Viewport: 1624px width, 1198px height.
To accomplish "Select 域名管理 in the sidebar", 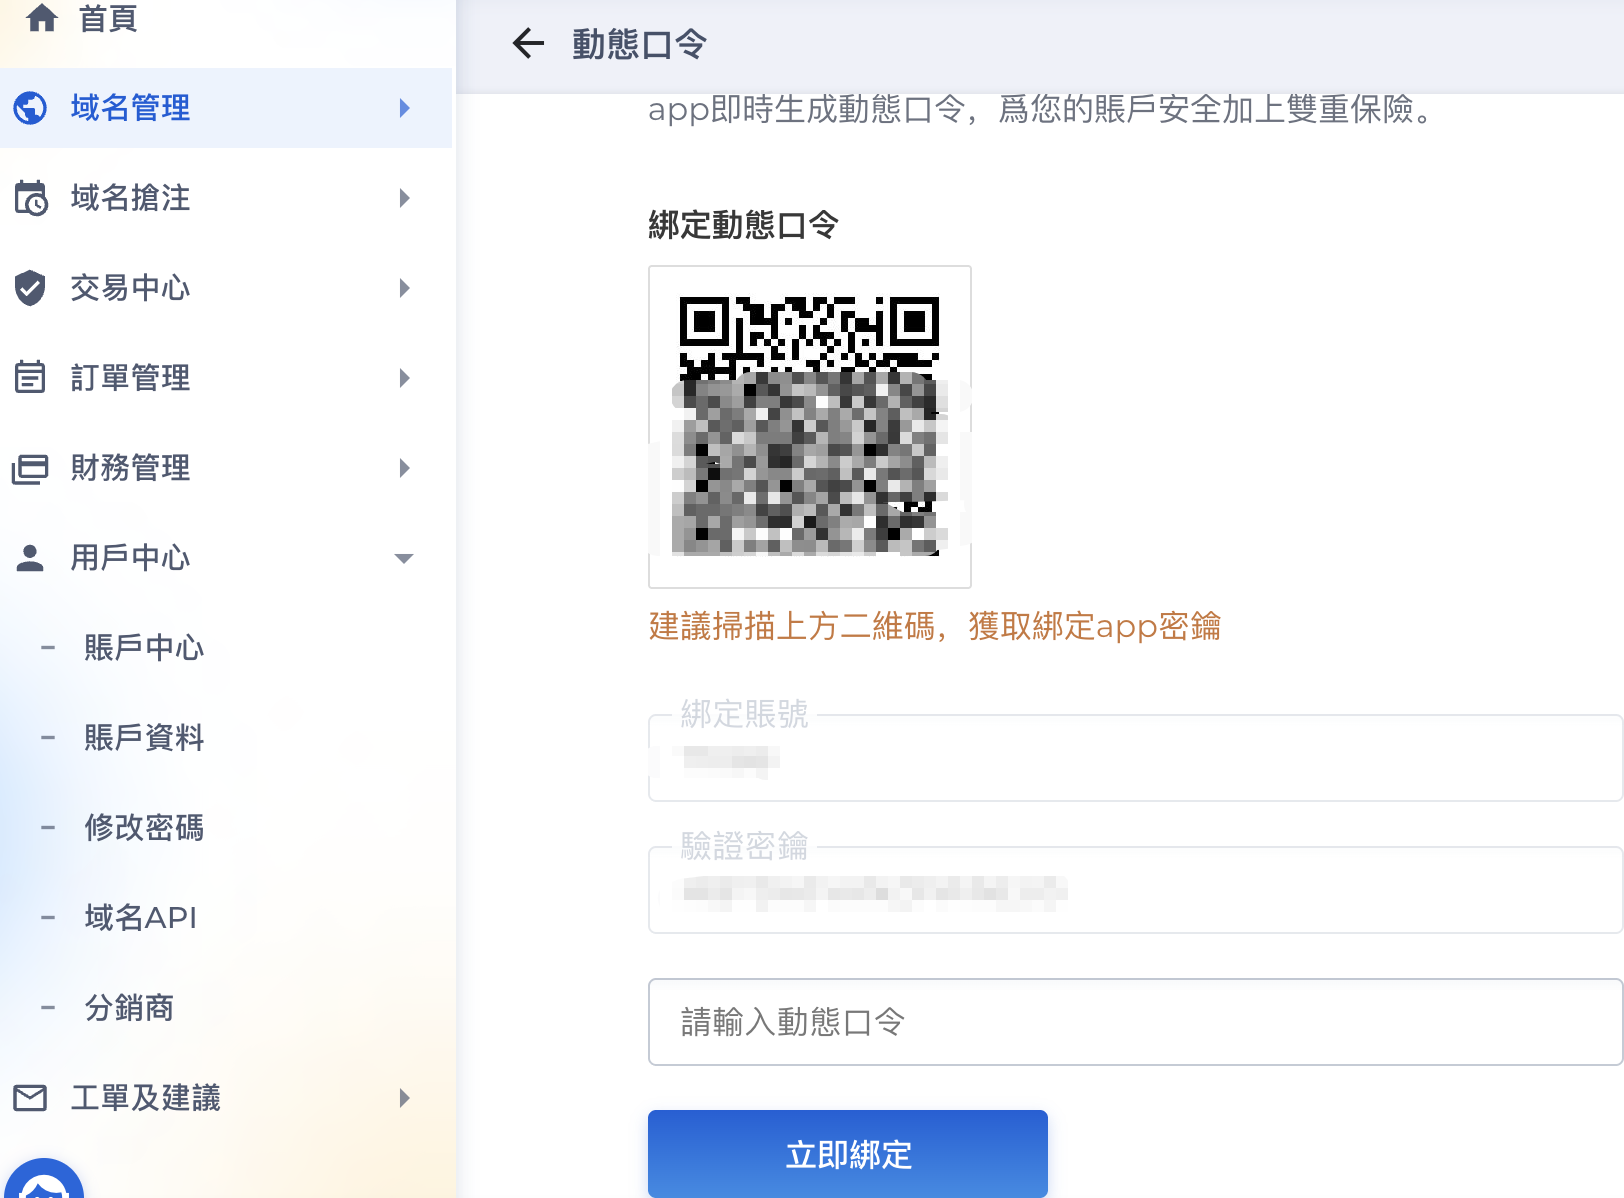I will (x=226, y=108).
